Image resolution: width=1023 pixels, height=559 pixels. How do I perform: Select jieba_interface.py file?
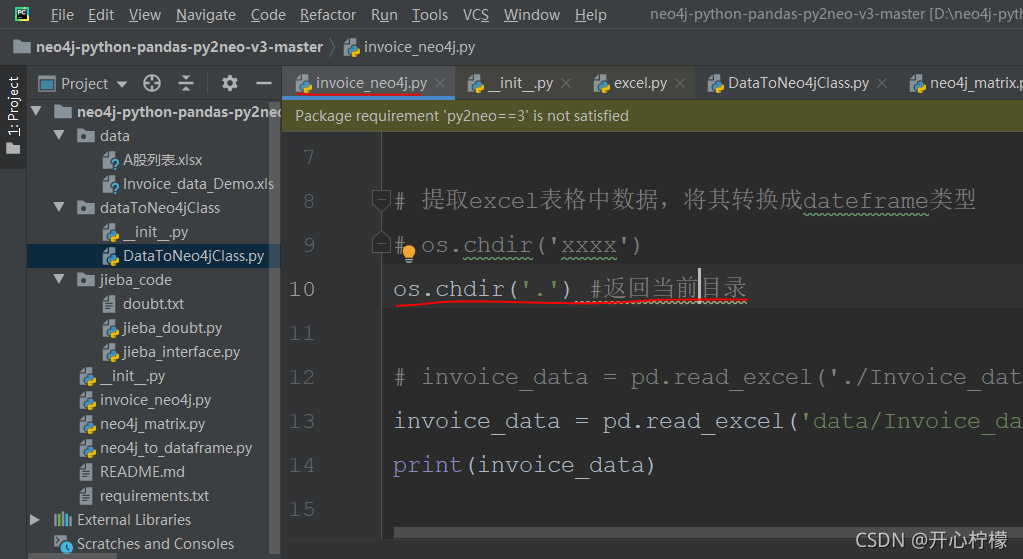[171, 352]
